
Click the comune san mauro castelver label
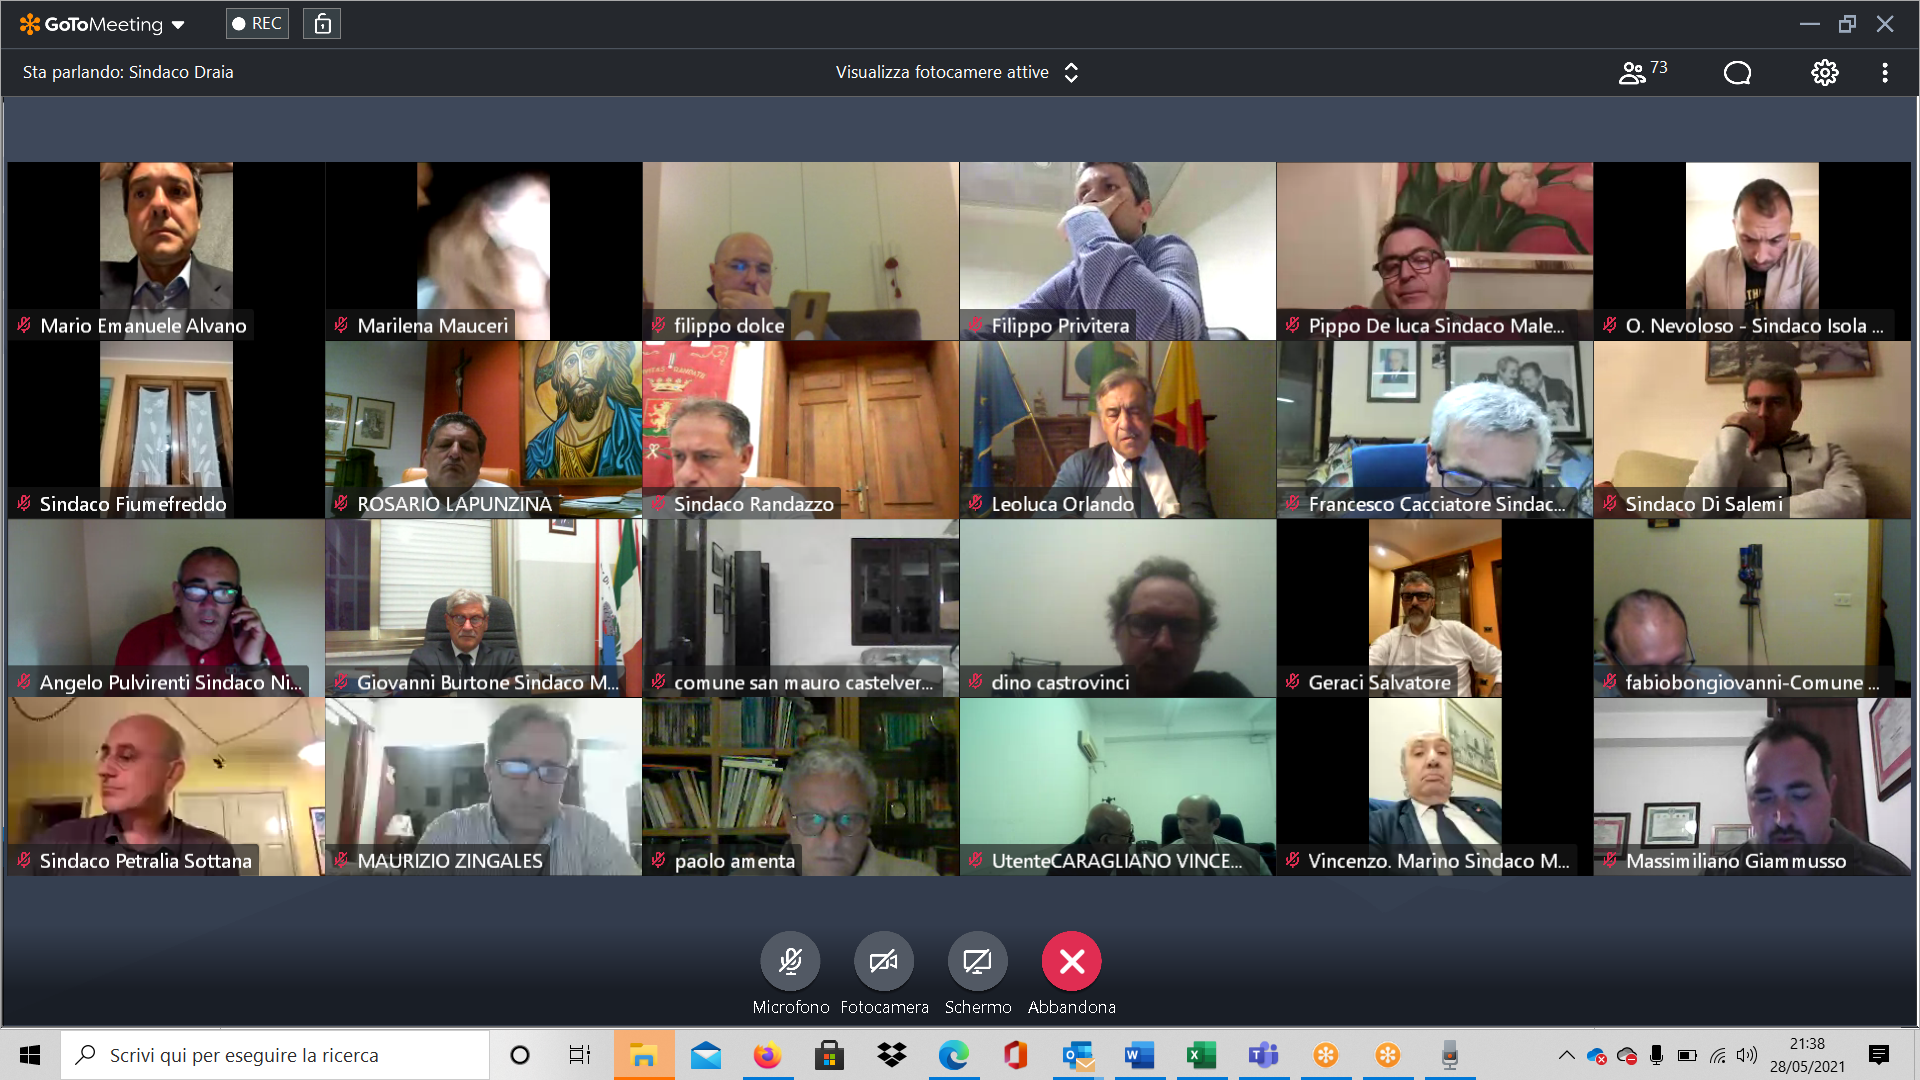803,682
